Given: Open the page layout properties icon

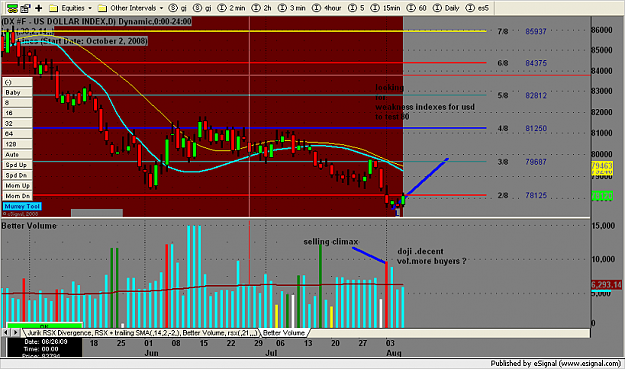Looking at the screenshot, I should click(x=26, y=8).
